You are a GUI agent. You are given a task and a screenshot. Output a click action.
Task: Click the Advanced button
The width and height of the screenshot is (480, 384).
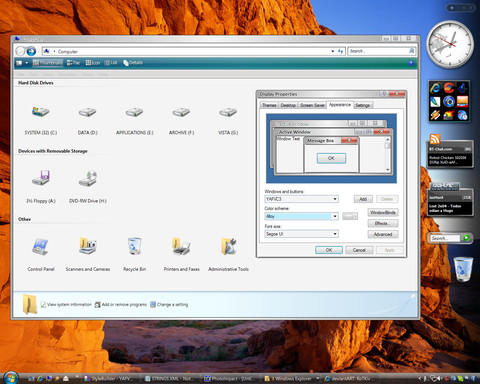(383, 234)
